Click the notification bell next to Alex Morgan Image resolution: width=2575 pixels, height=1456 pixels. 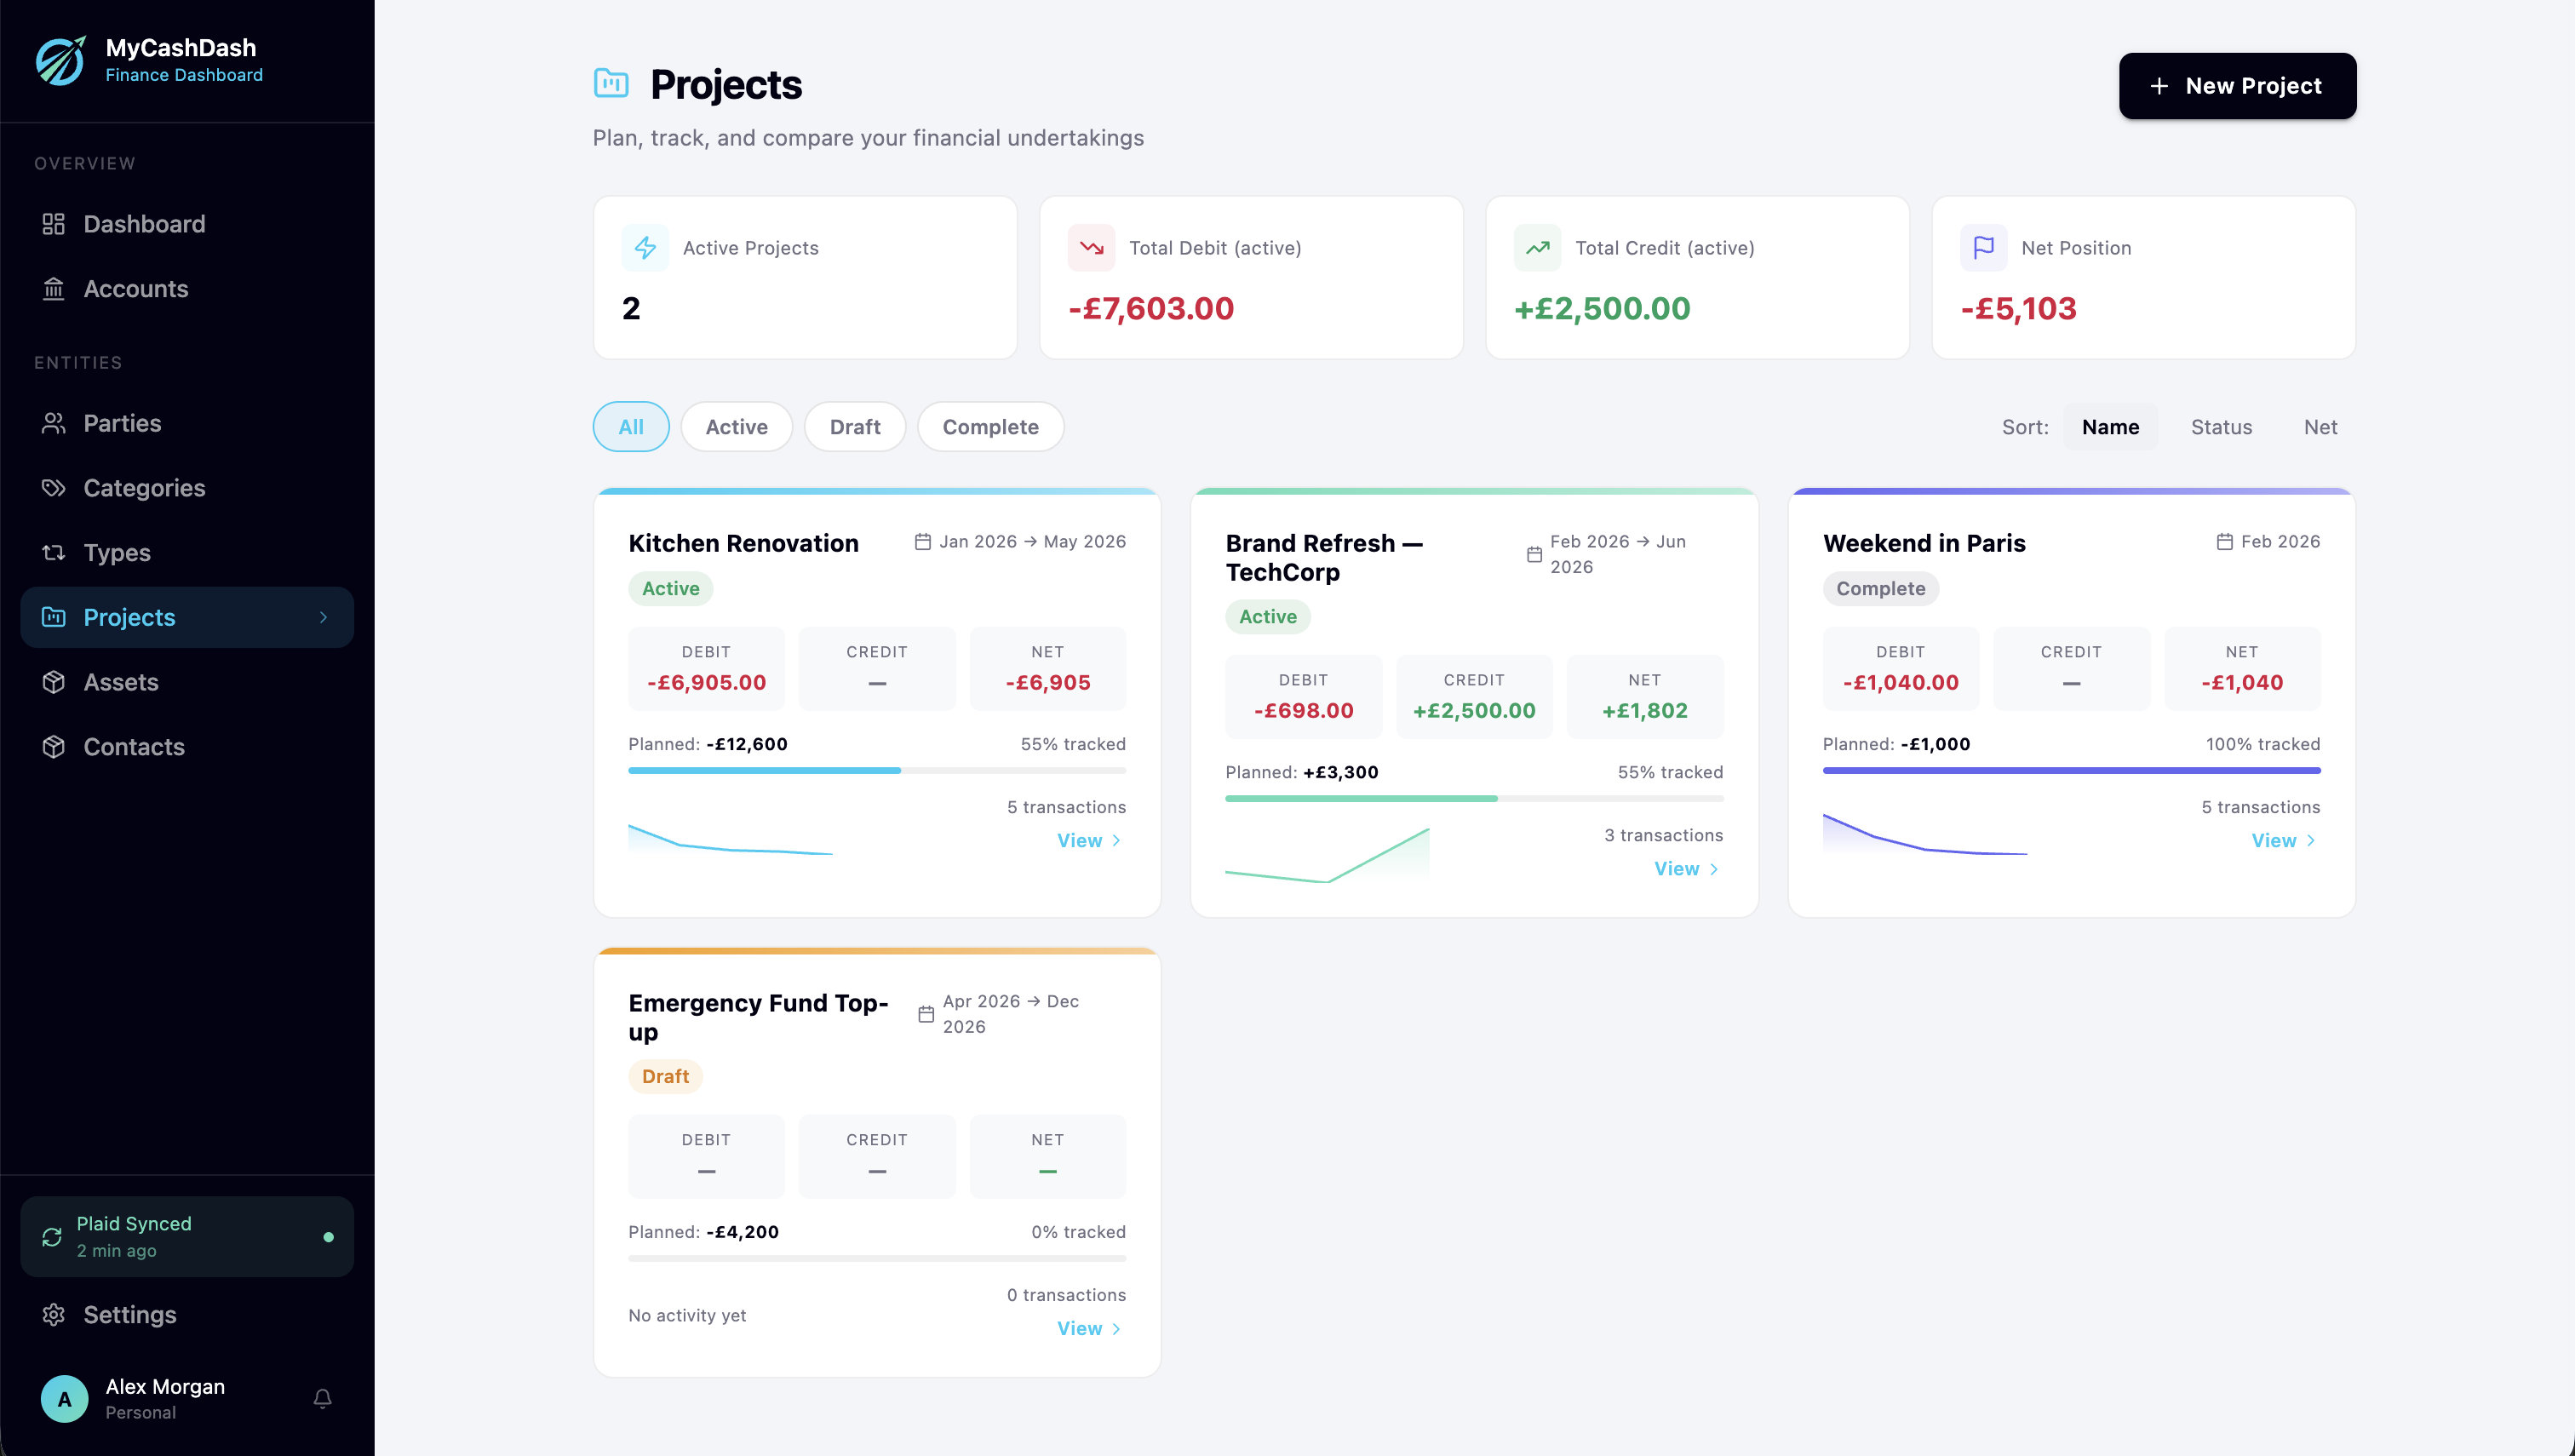pos(322,1398)
